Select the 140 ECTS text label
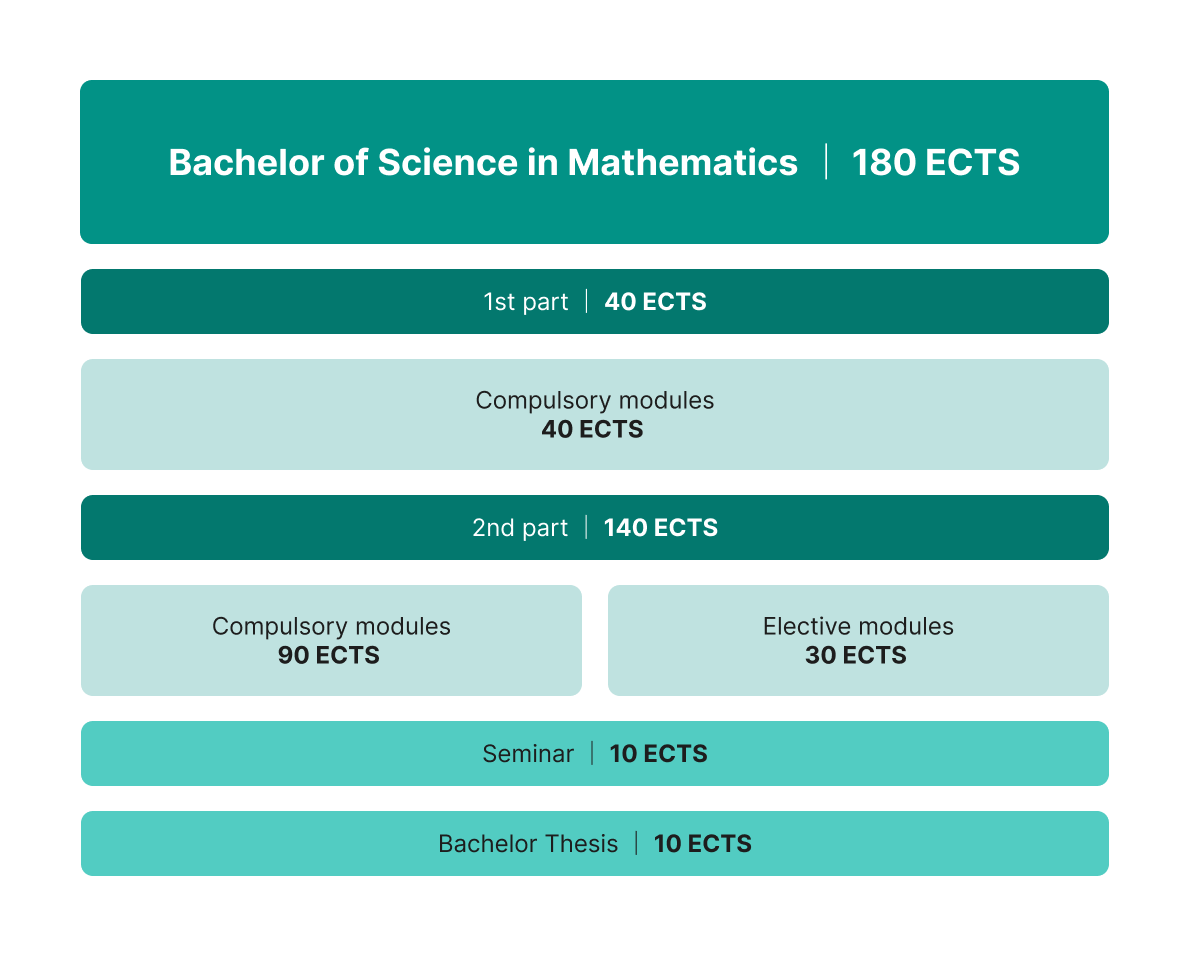The height and width of the screenshot is (956, 1189). tap(660, 528)
